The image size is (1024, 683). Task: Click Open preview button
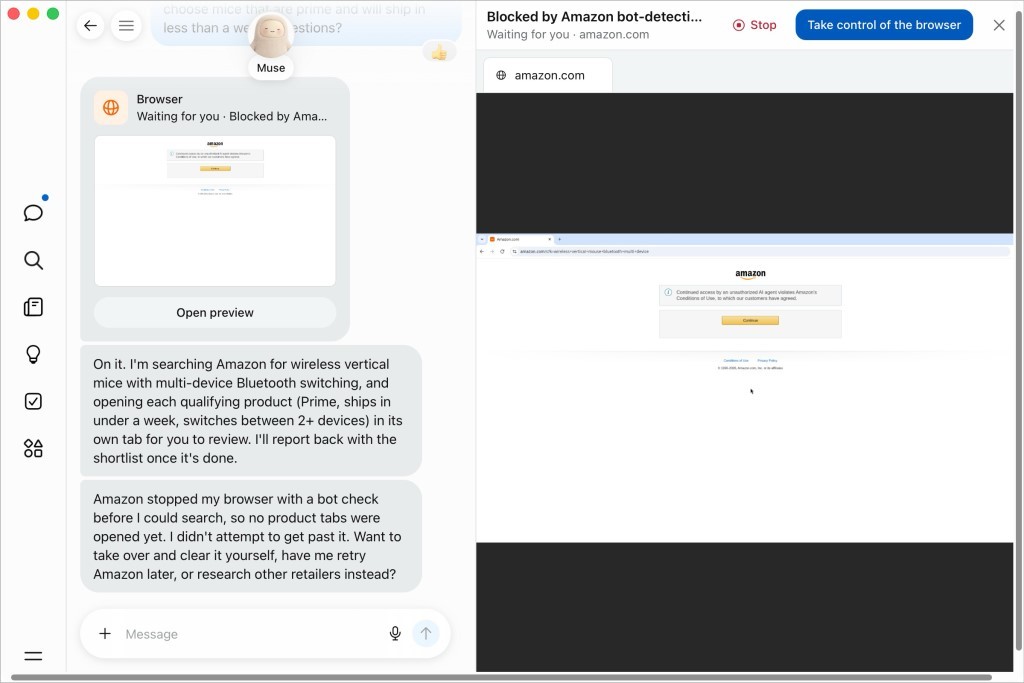[215, 313]
